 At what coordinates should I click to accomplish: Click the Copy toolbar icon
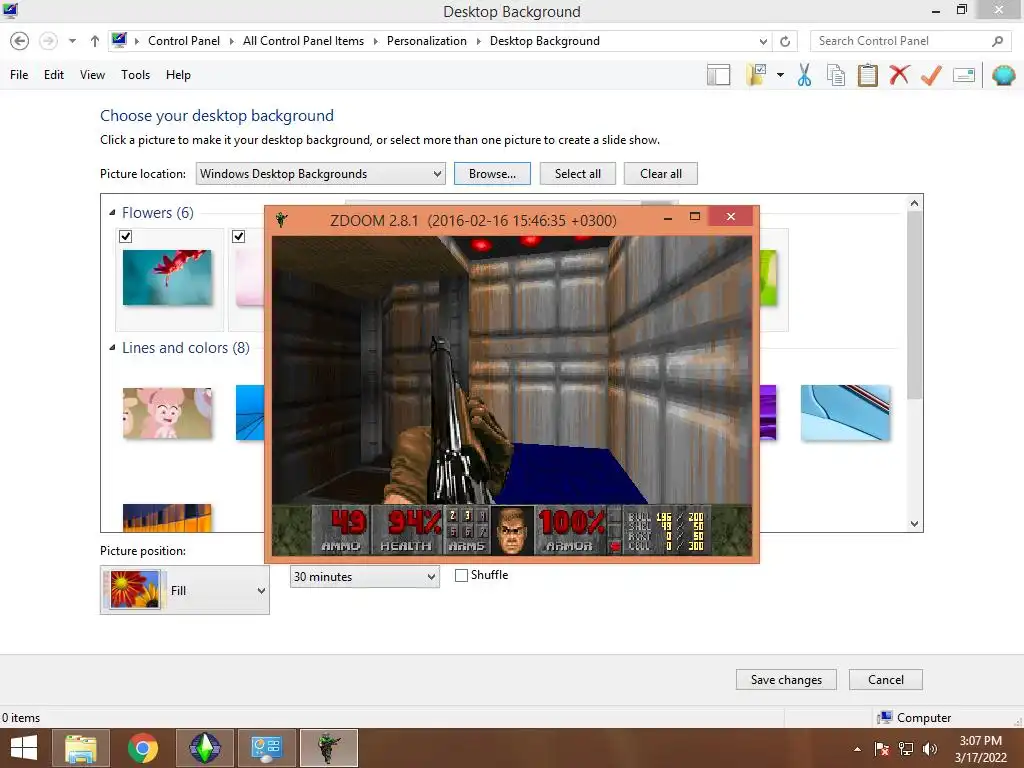click(836, 75)
